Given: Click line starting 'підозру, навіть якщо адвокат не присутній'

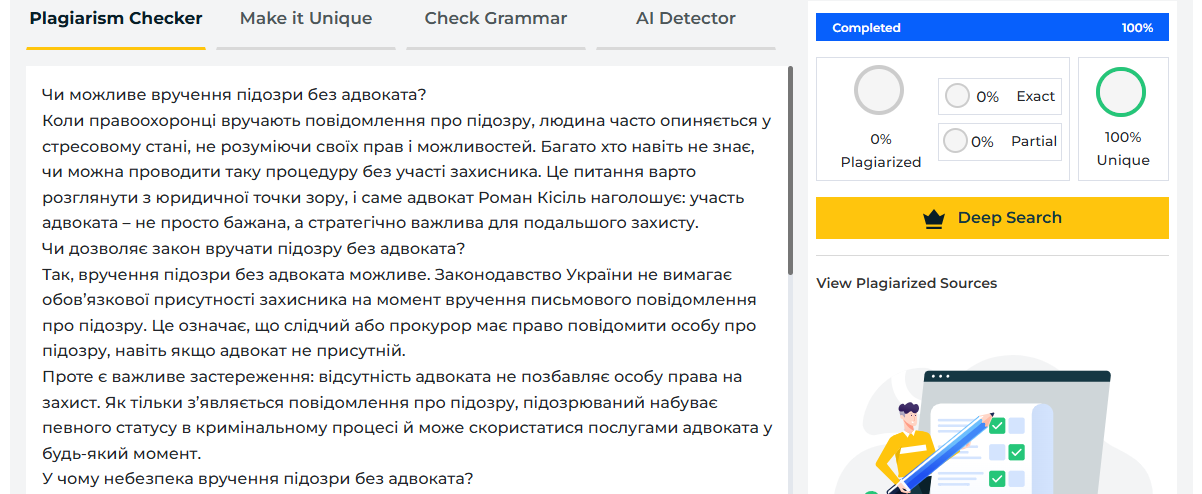Looking at the screenshot, I should (224, 351).
